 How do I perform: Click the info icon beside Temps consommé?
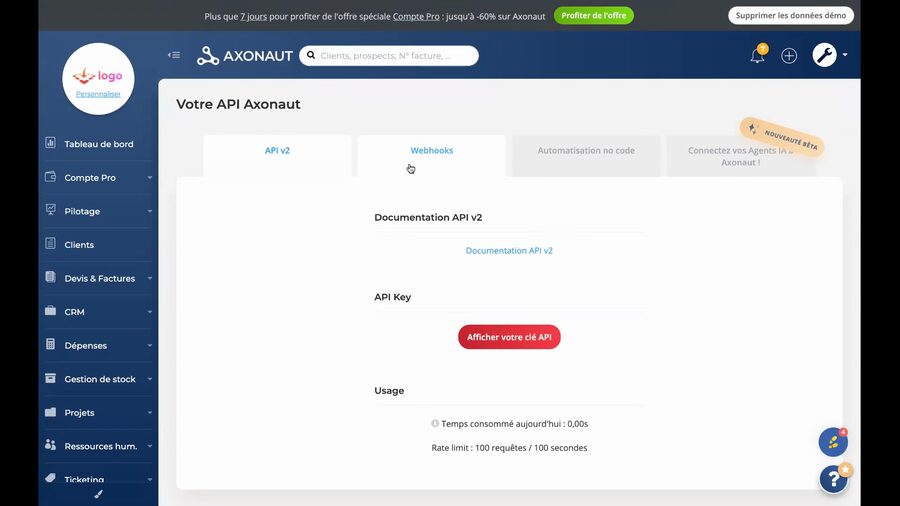coord(435,423)
